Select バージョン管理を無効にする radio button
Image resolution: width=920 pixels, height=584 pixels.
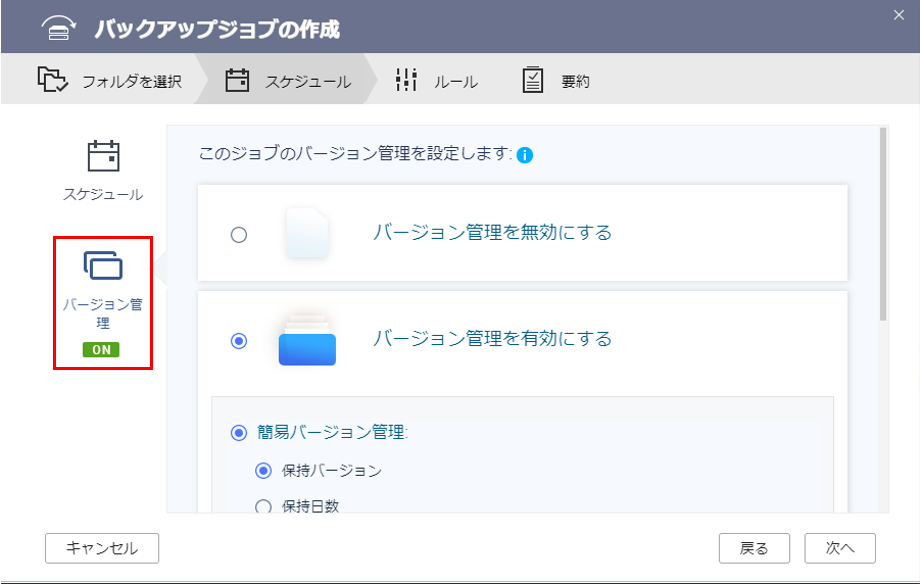coord(238,235)
